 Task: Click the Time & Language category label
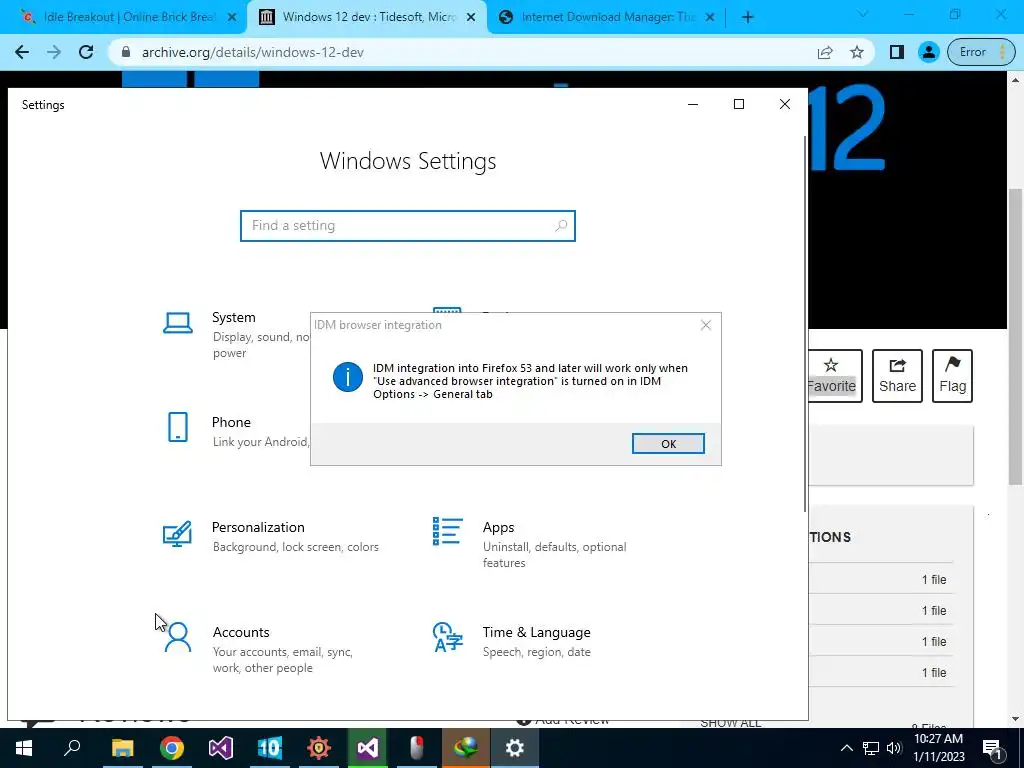click(536, 632)
